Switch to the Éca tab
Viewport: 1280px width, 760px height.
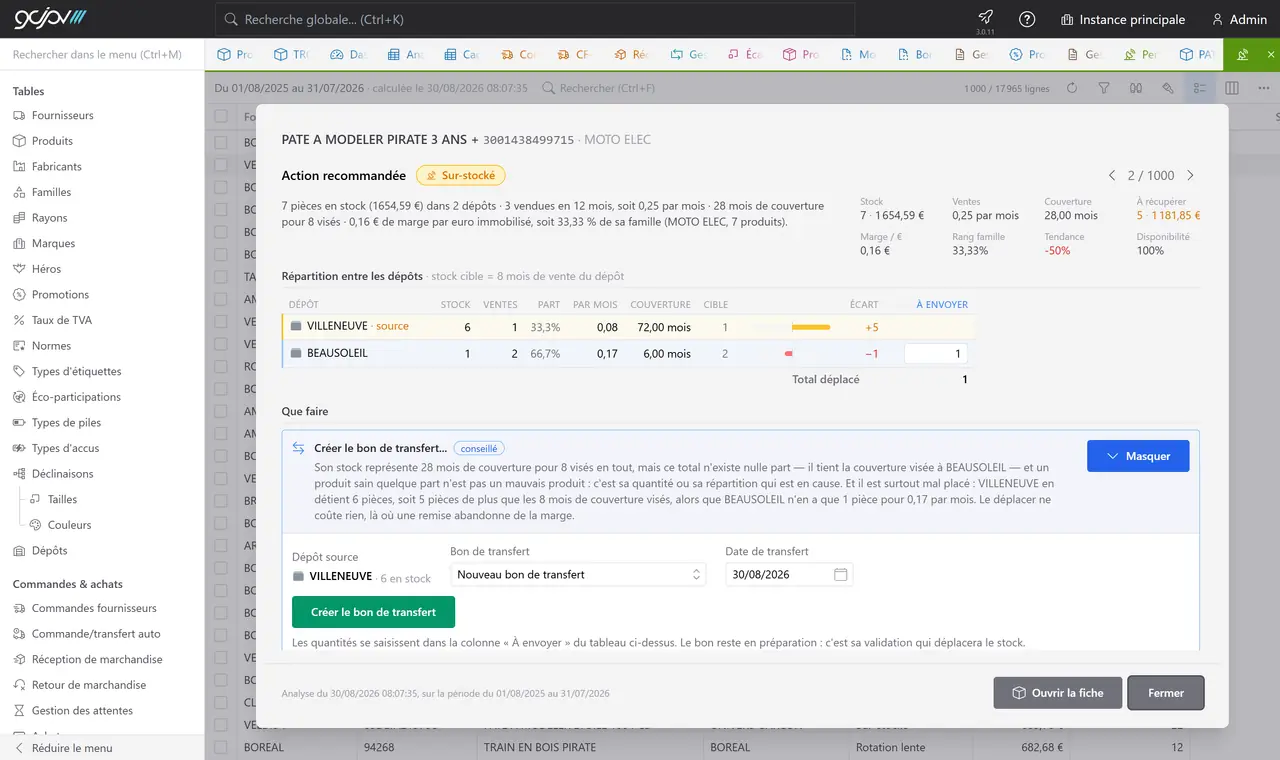click(745, 54)
